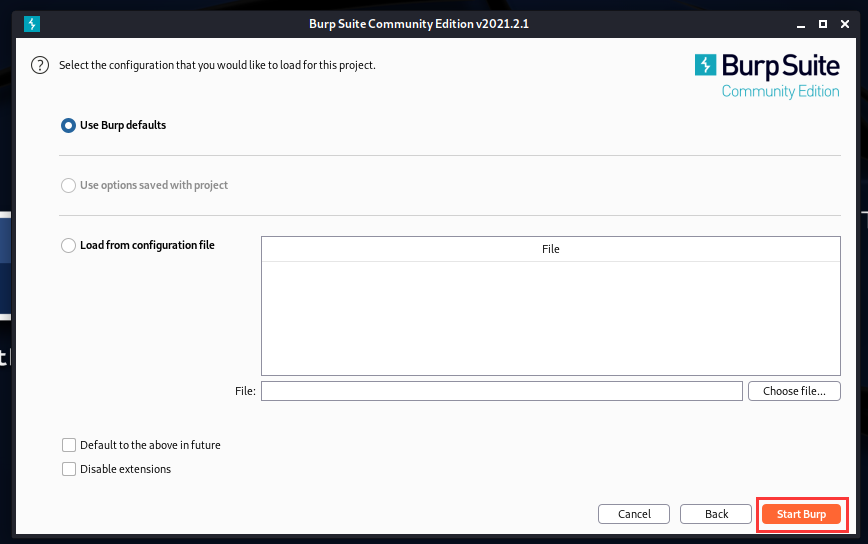
Task: Click the File path input field
Action: 501,391
